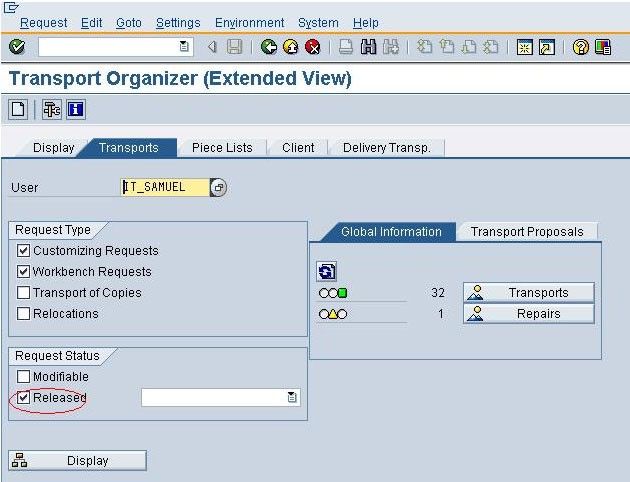This screenshot has width=630, height=482.
Task: Click the red Cancel icon
Action: (x=313, y=47)
